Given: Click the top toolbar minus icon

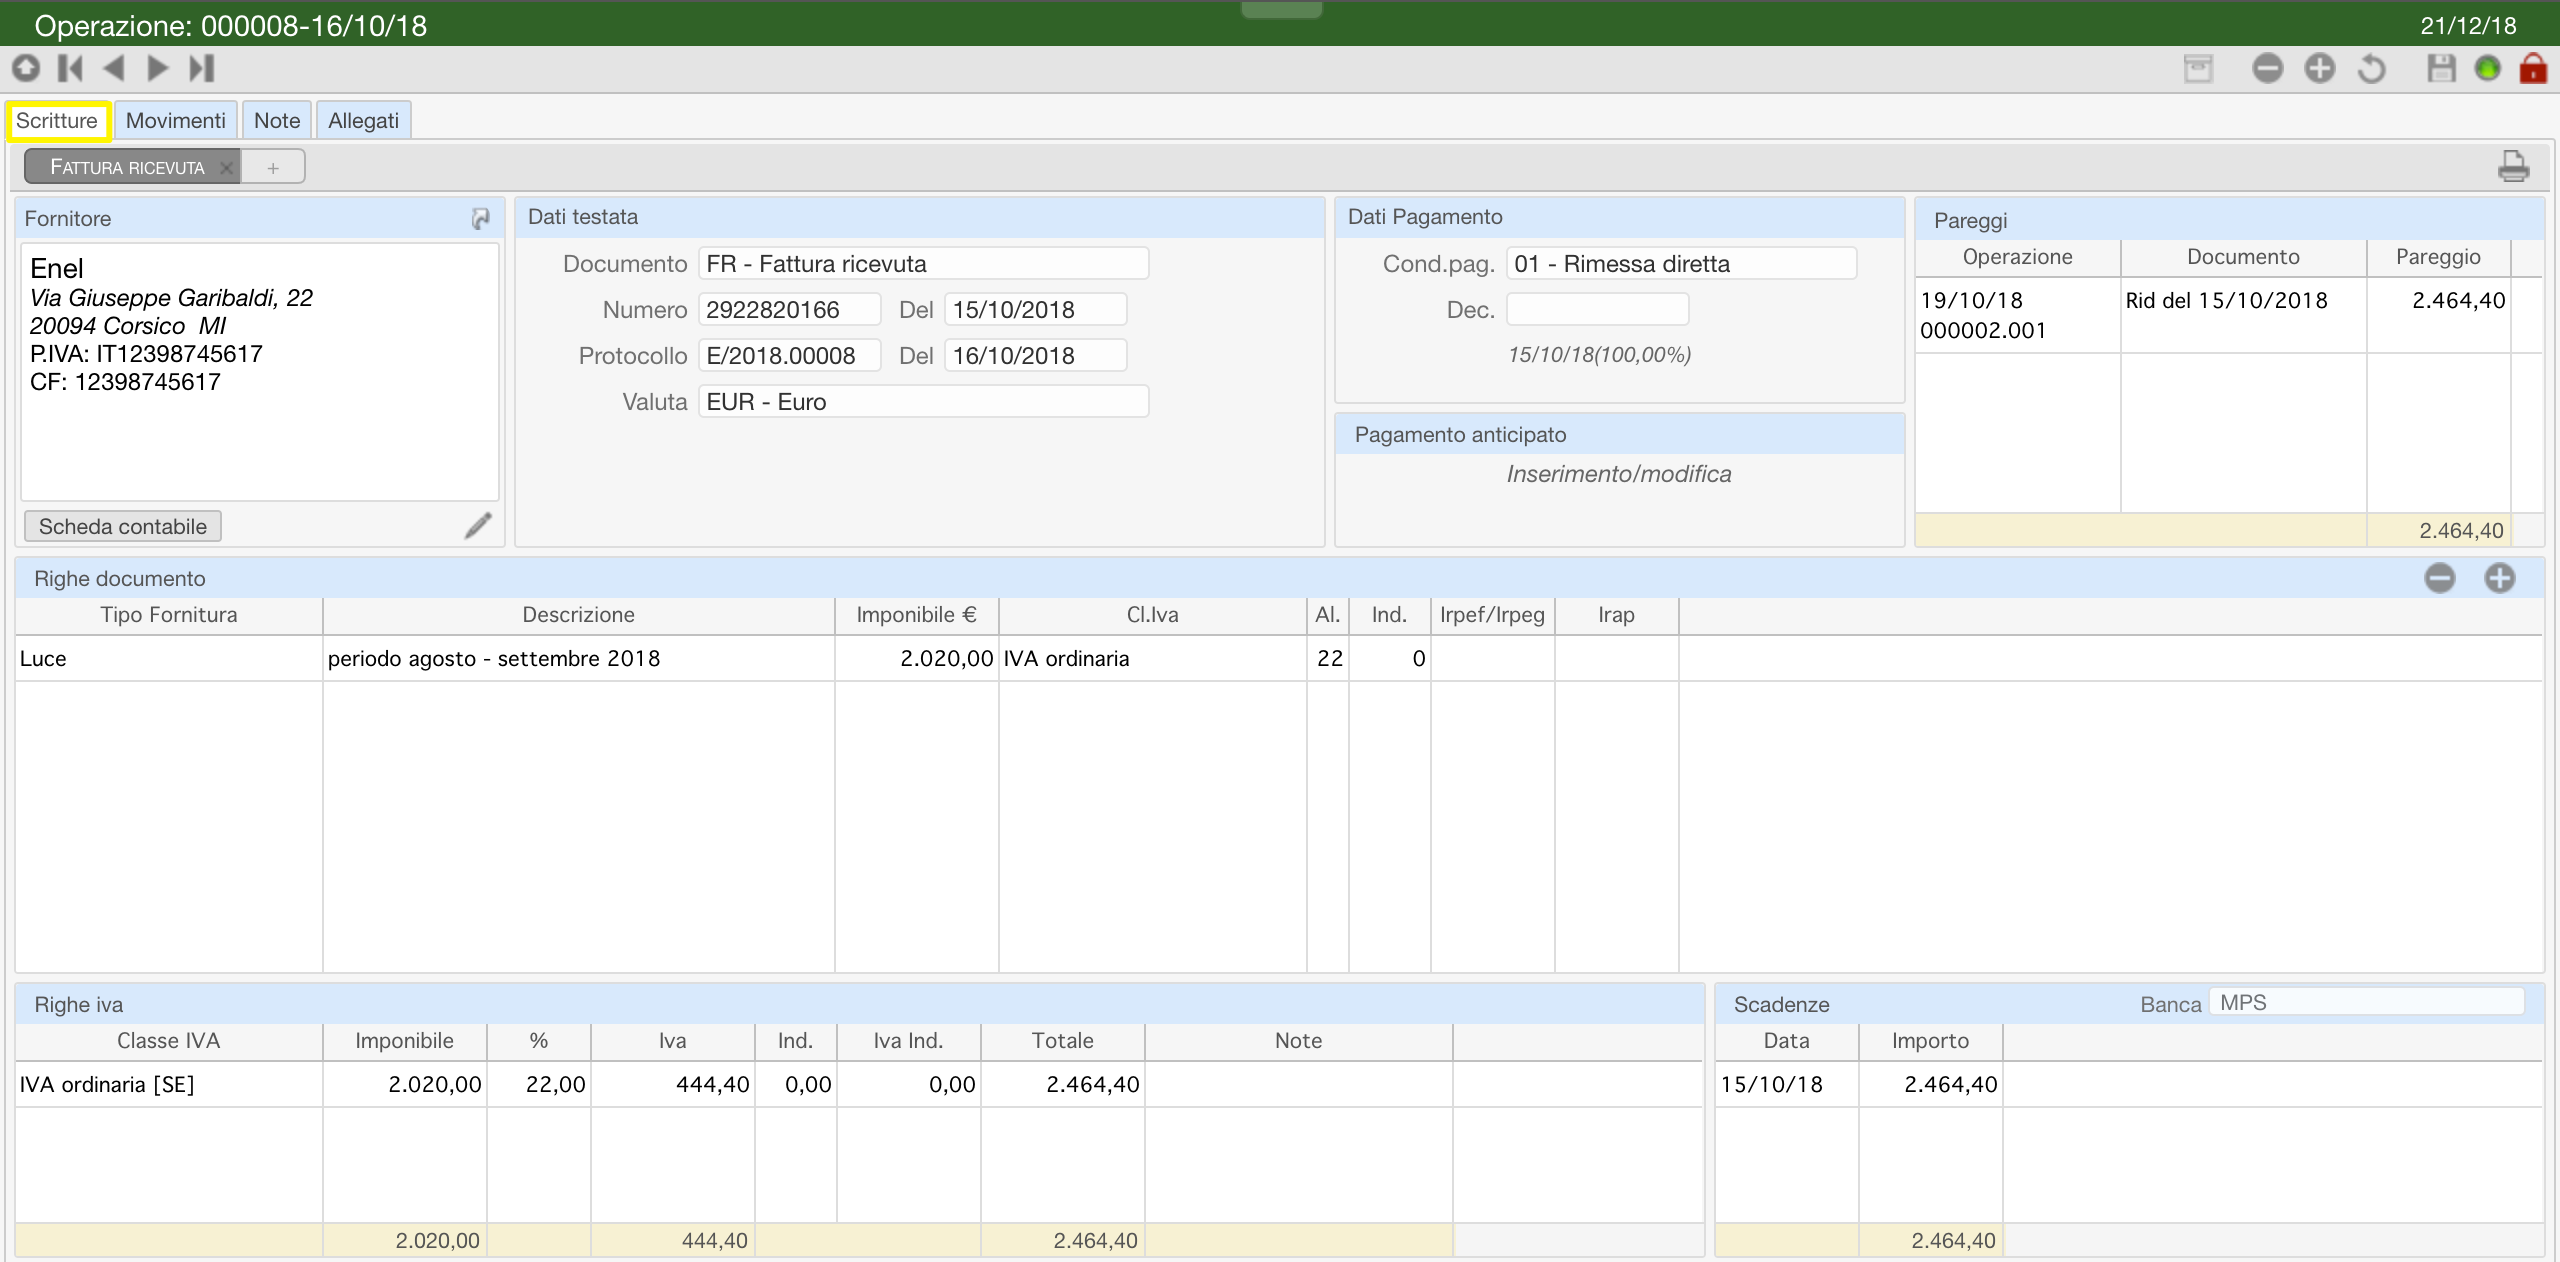Looking at the screenshot, I should click(x=2267, y=68).
